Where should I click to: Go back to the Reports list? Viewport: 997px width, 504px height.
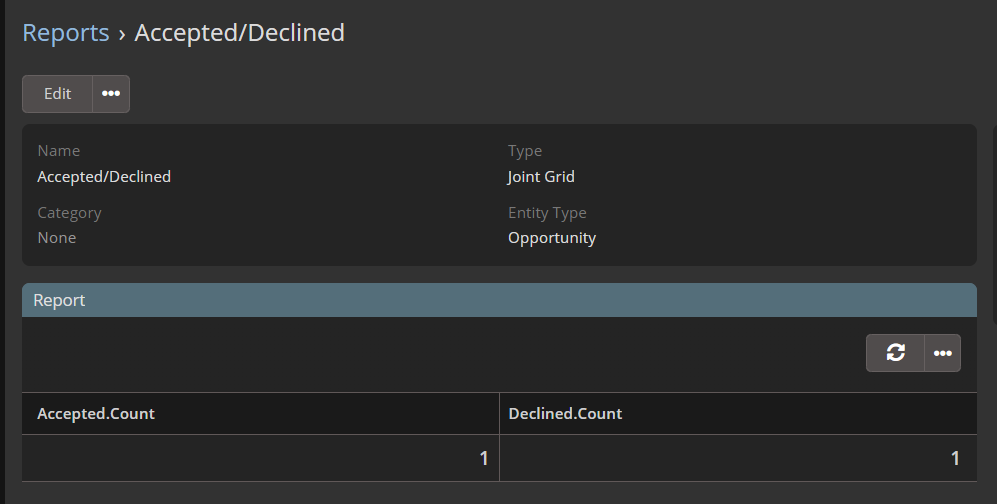click(x=66, y=33)
